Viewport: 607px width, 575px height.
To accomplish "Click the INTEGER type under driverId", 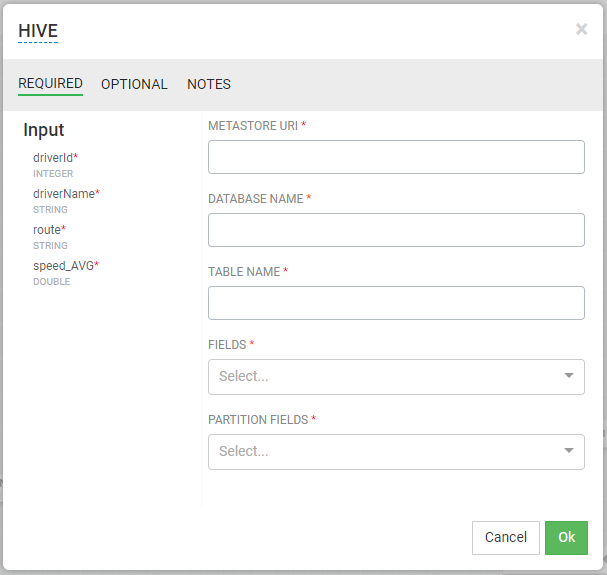I will tap(53, 174).
